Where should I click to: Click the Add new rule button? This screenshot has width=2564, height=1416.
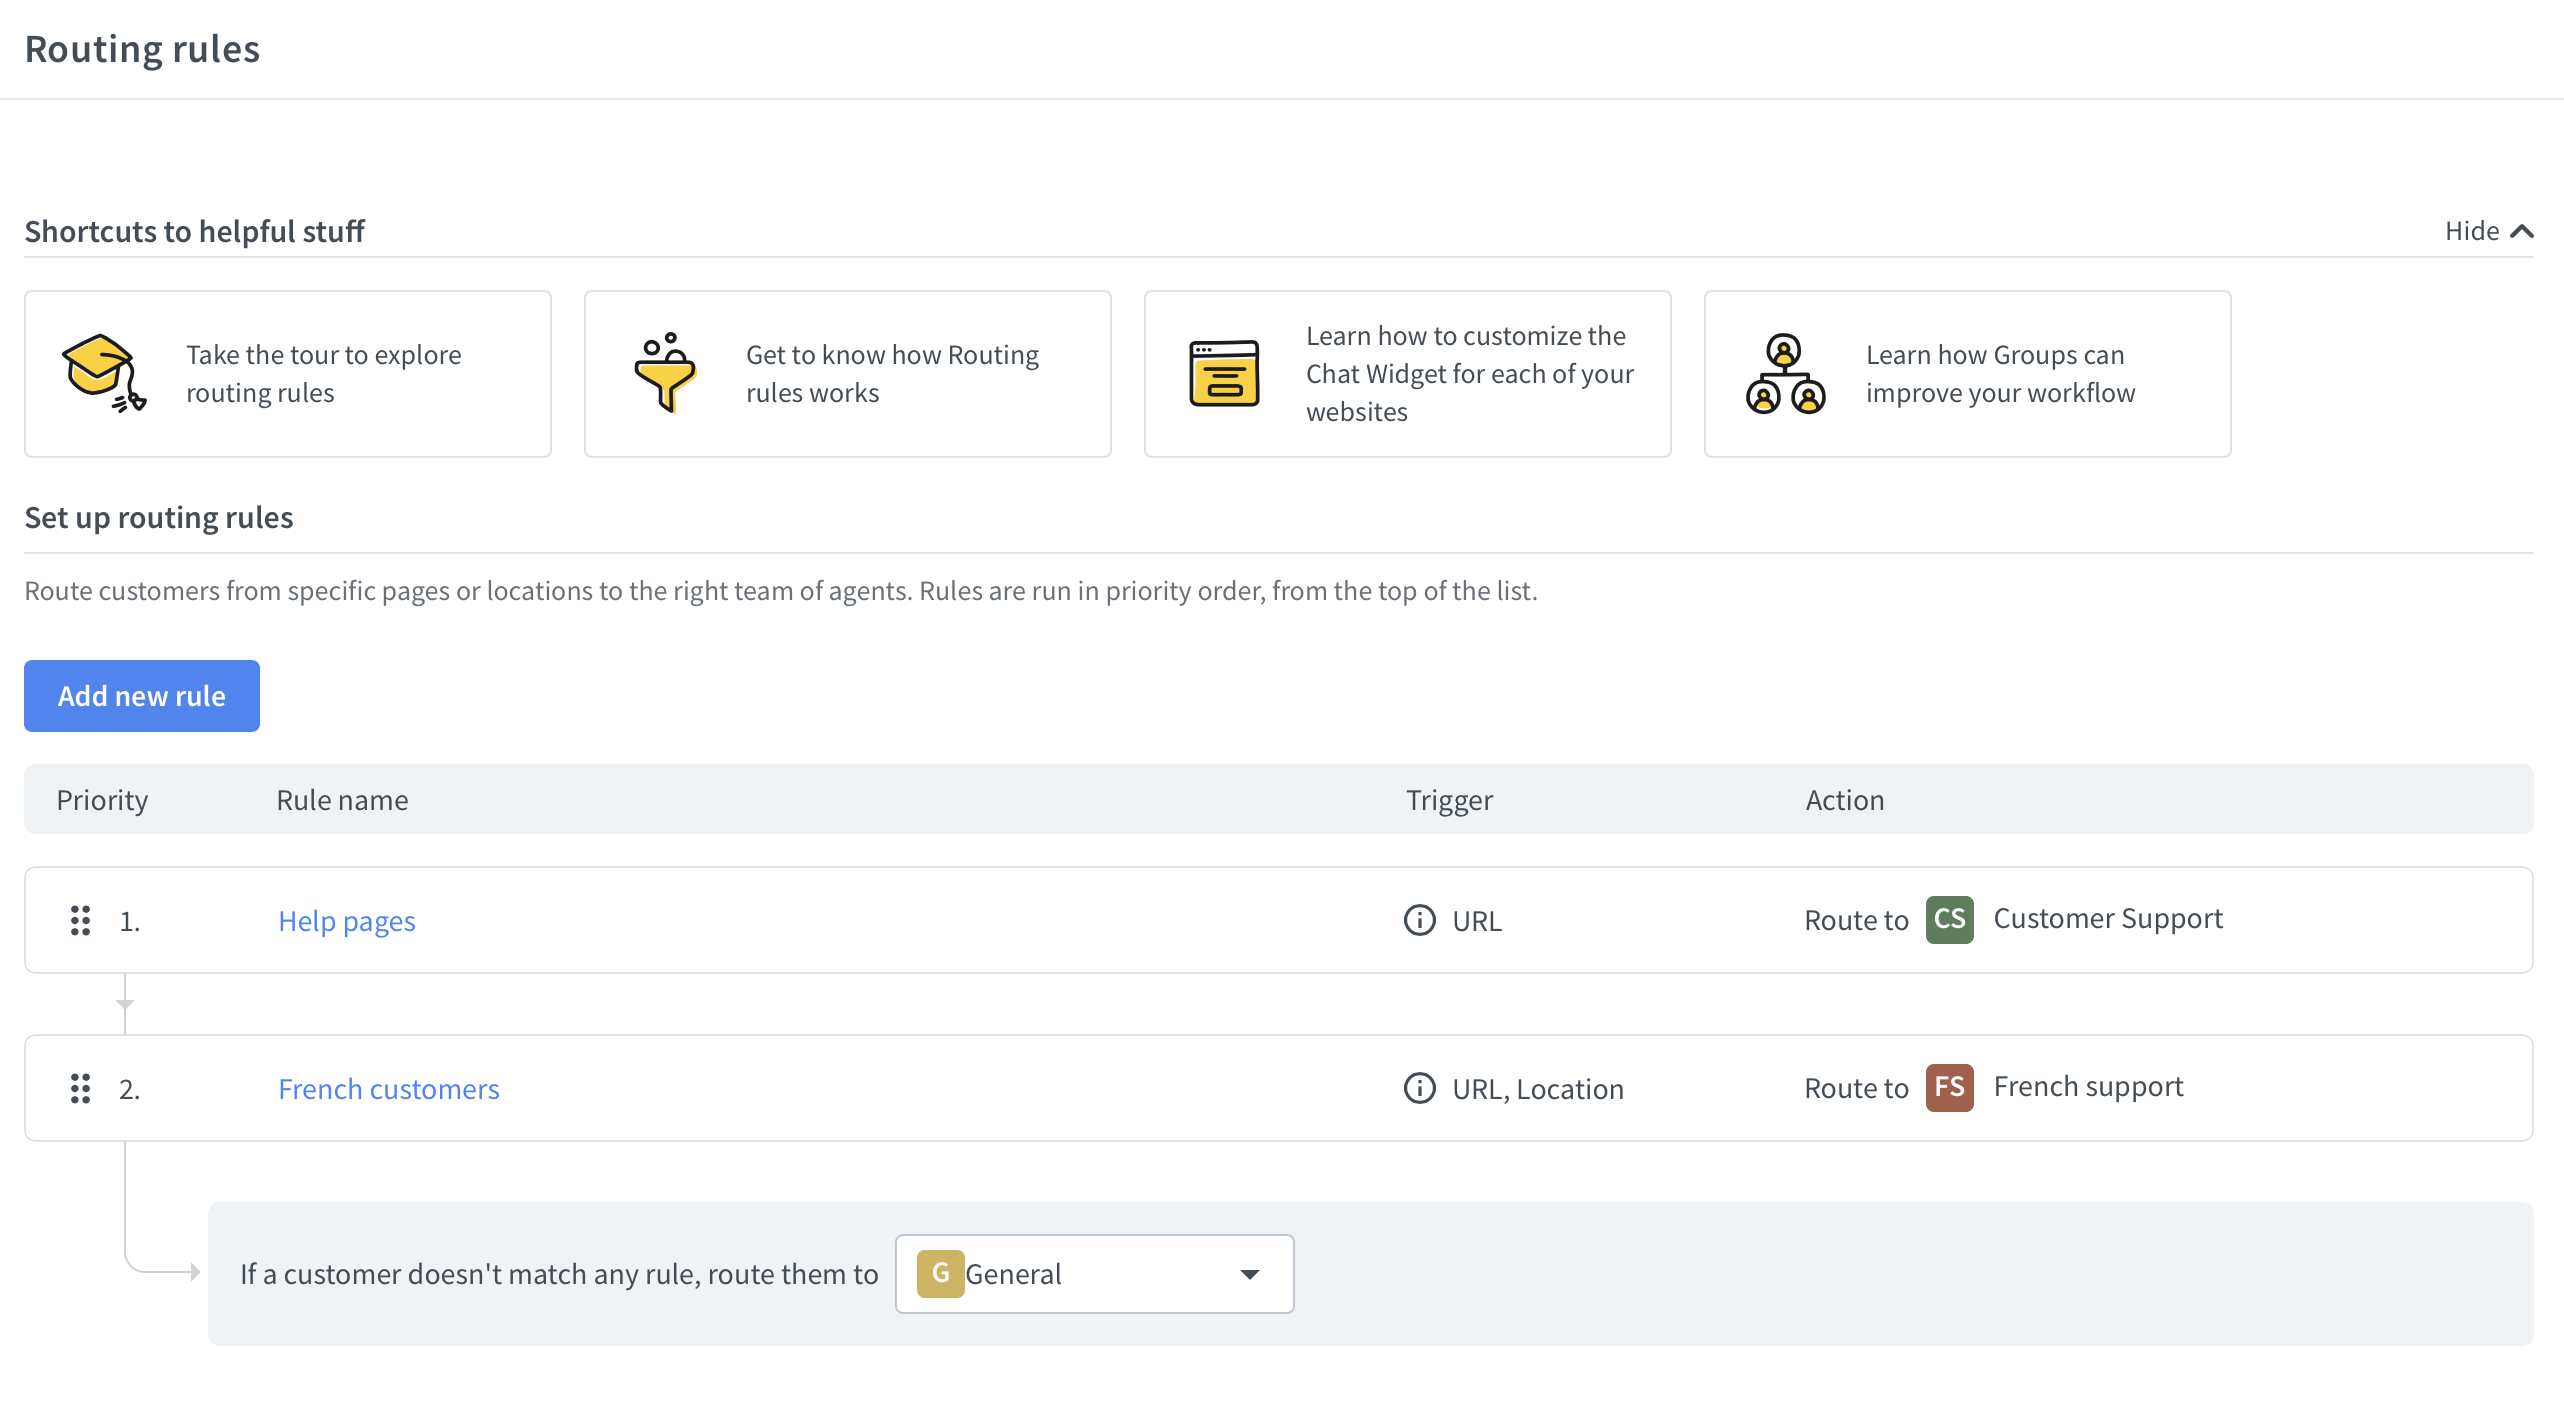click(142, 695)
